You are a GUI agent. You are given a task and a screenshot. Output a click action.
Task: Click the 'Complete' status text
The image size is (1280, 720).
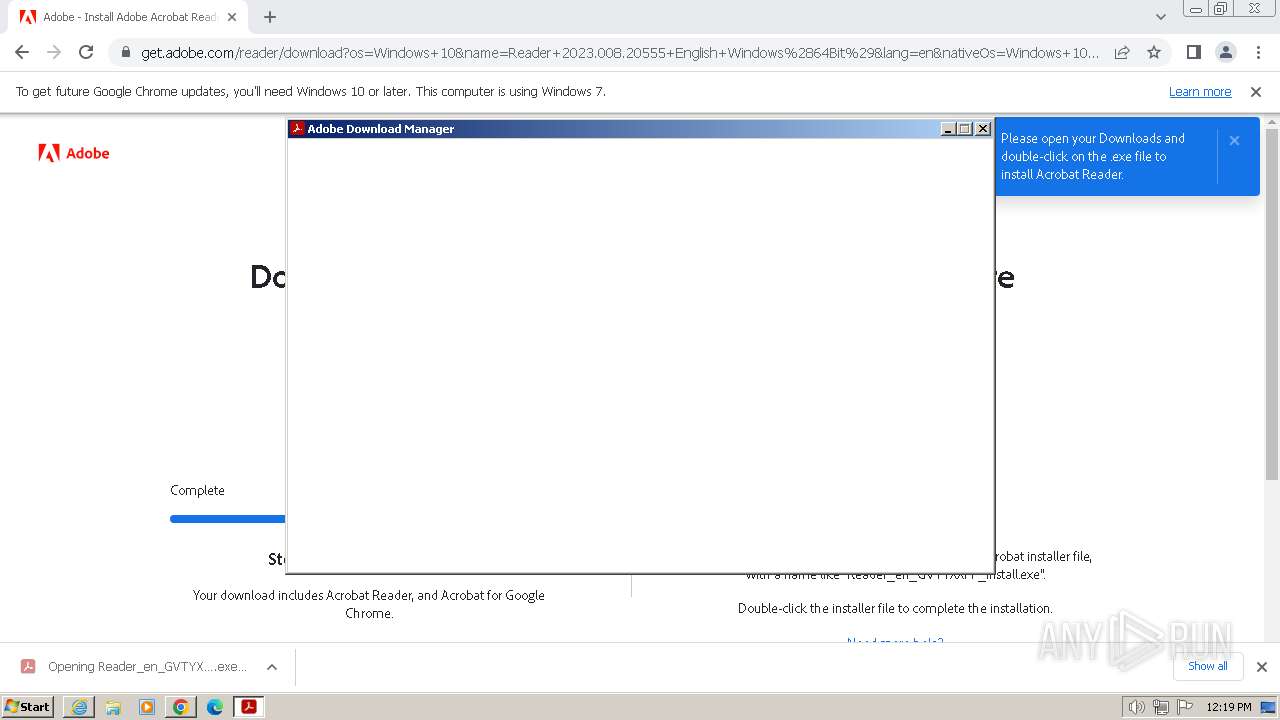tap(197, 490)
